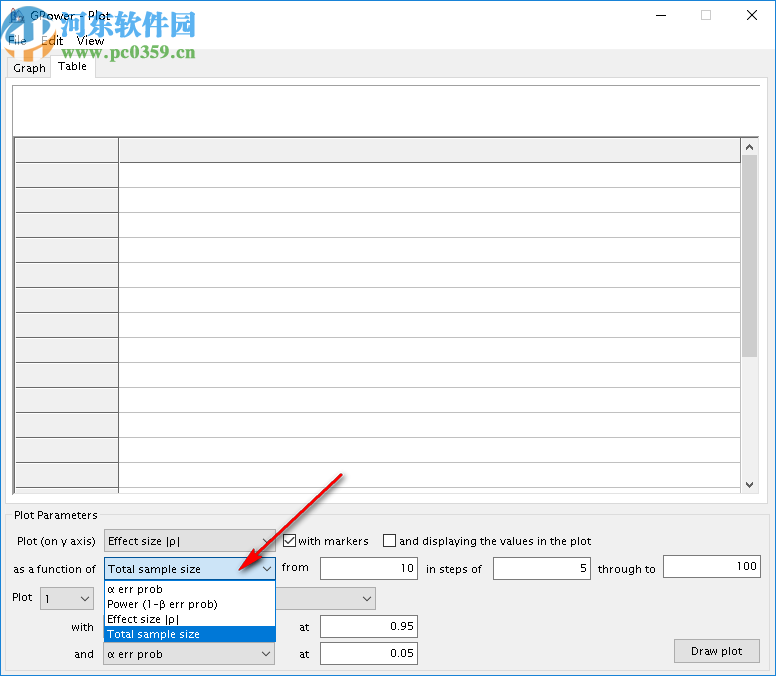Screen dimensions: 776x676
Task: Click the 'at' field showing 0.05
Action: (x=369, y=653)
